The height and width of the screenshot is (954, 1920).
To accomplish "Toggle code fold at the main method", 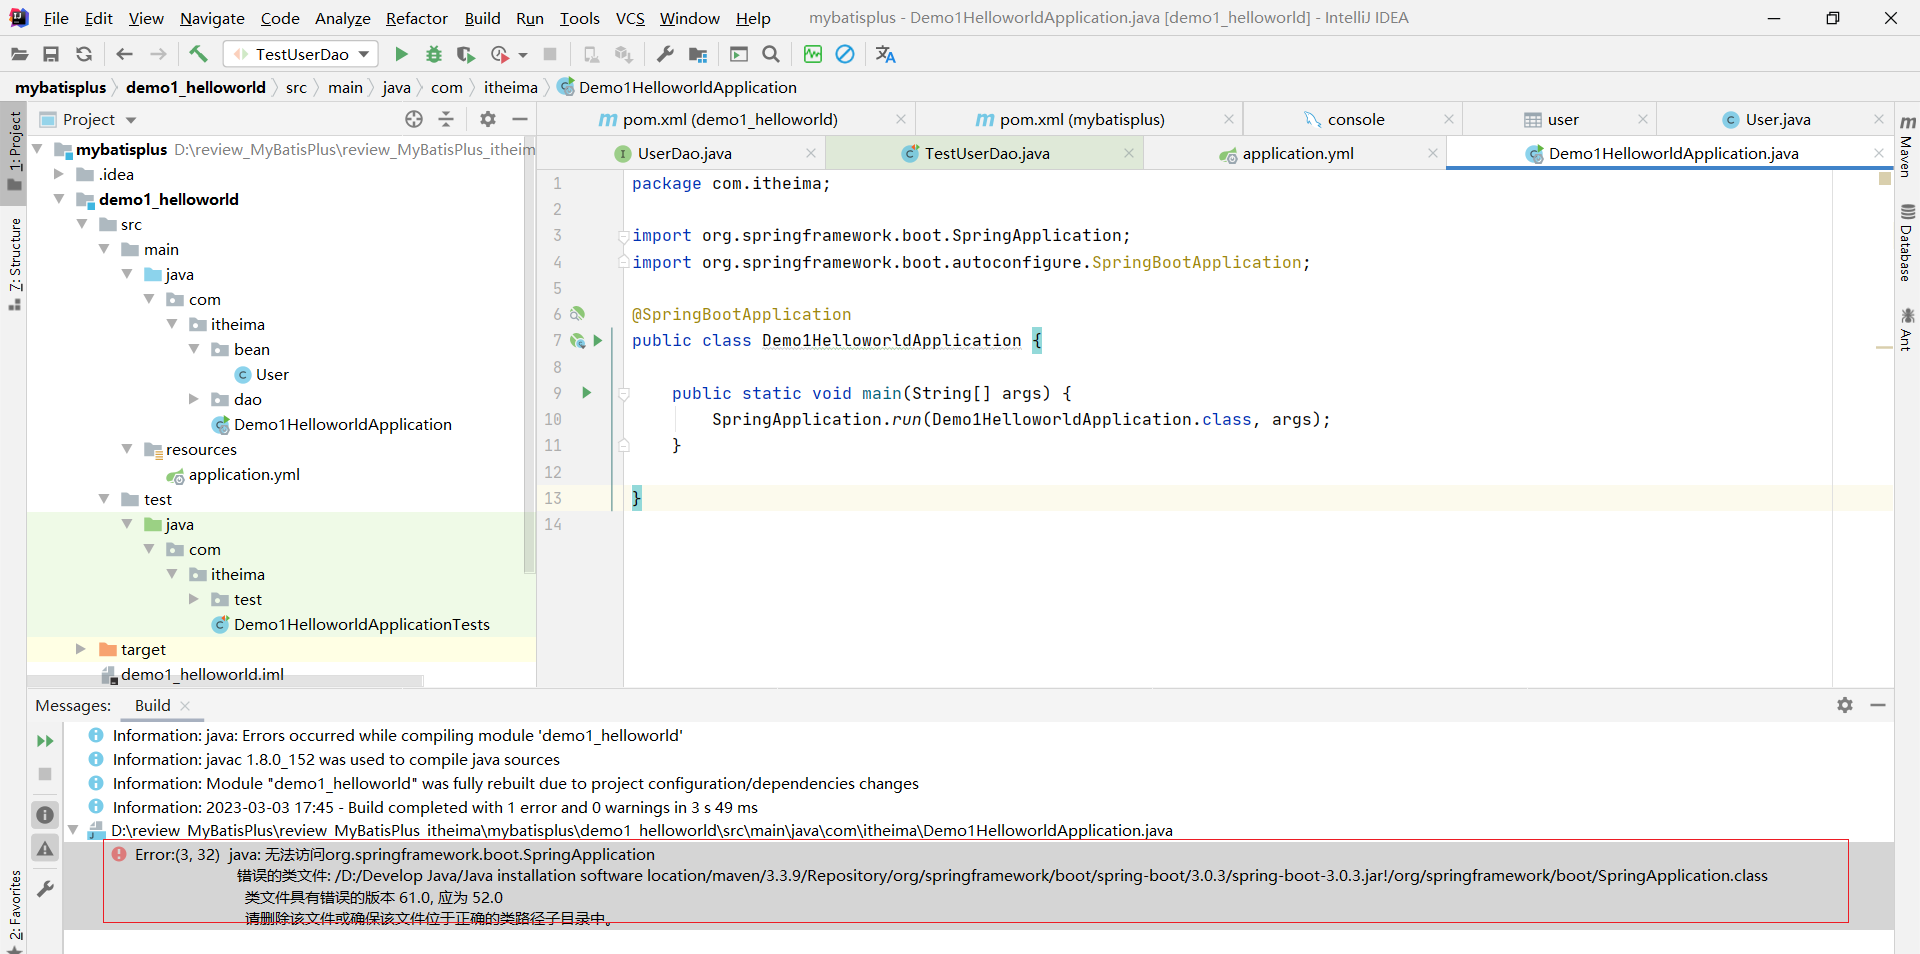I will (x=623, y=394).
